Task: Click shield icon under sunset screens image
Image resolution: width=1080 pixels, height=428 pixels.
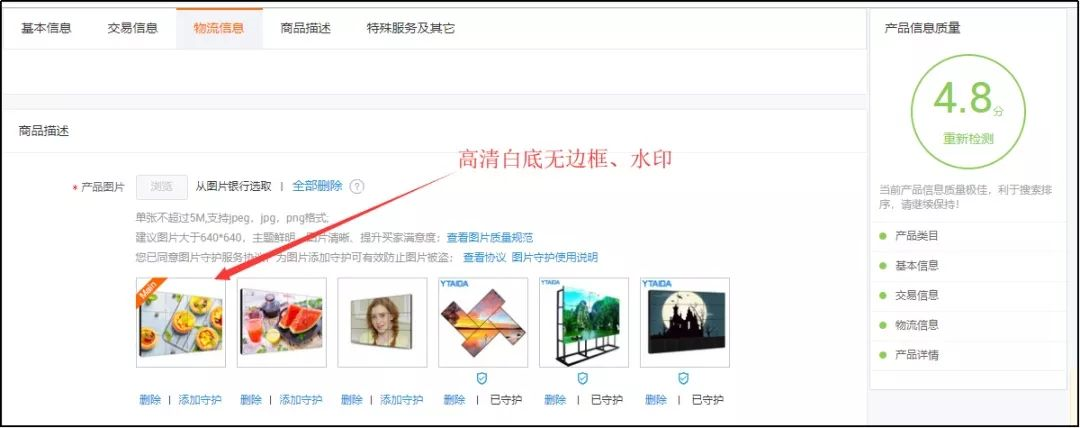Action: pos(482,378)
